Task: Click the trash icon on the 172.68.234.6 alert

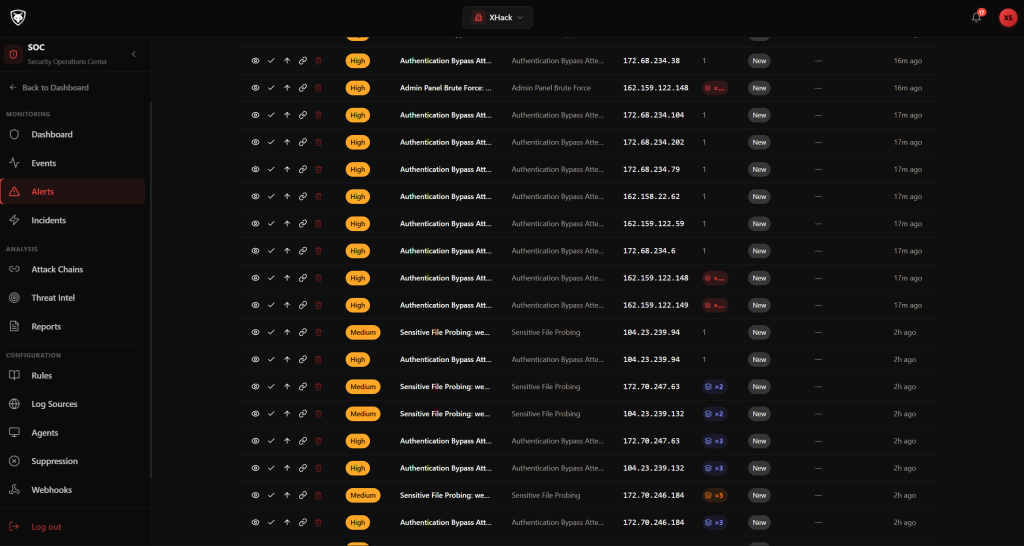Action: coord(319,251)
